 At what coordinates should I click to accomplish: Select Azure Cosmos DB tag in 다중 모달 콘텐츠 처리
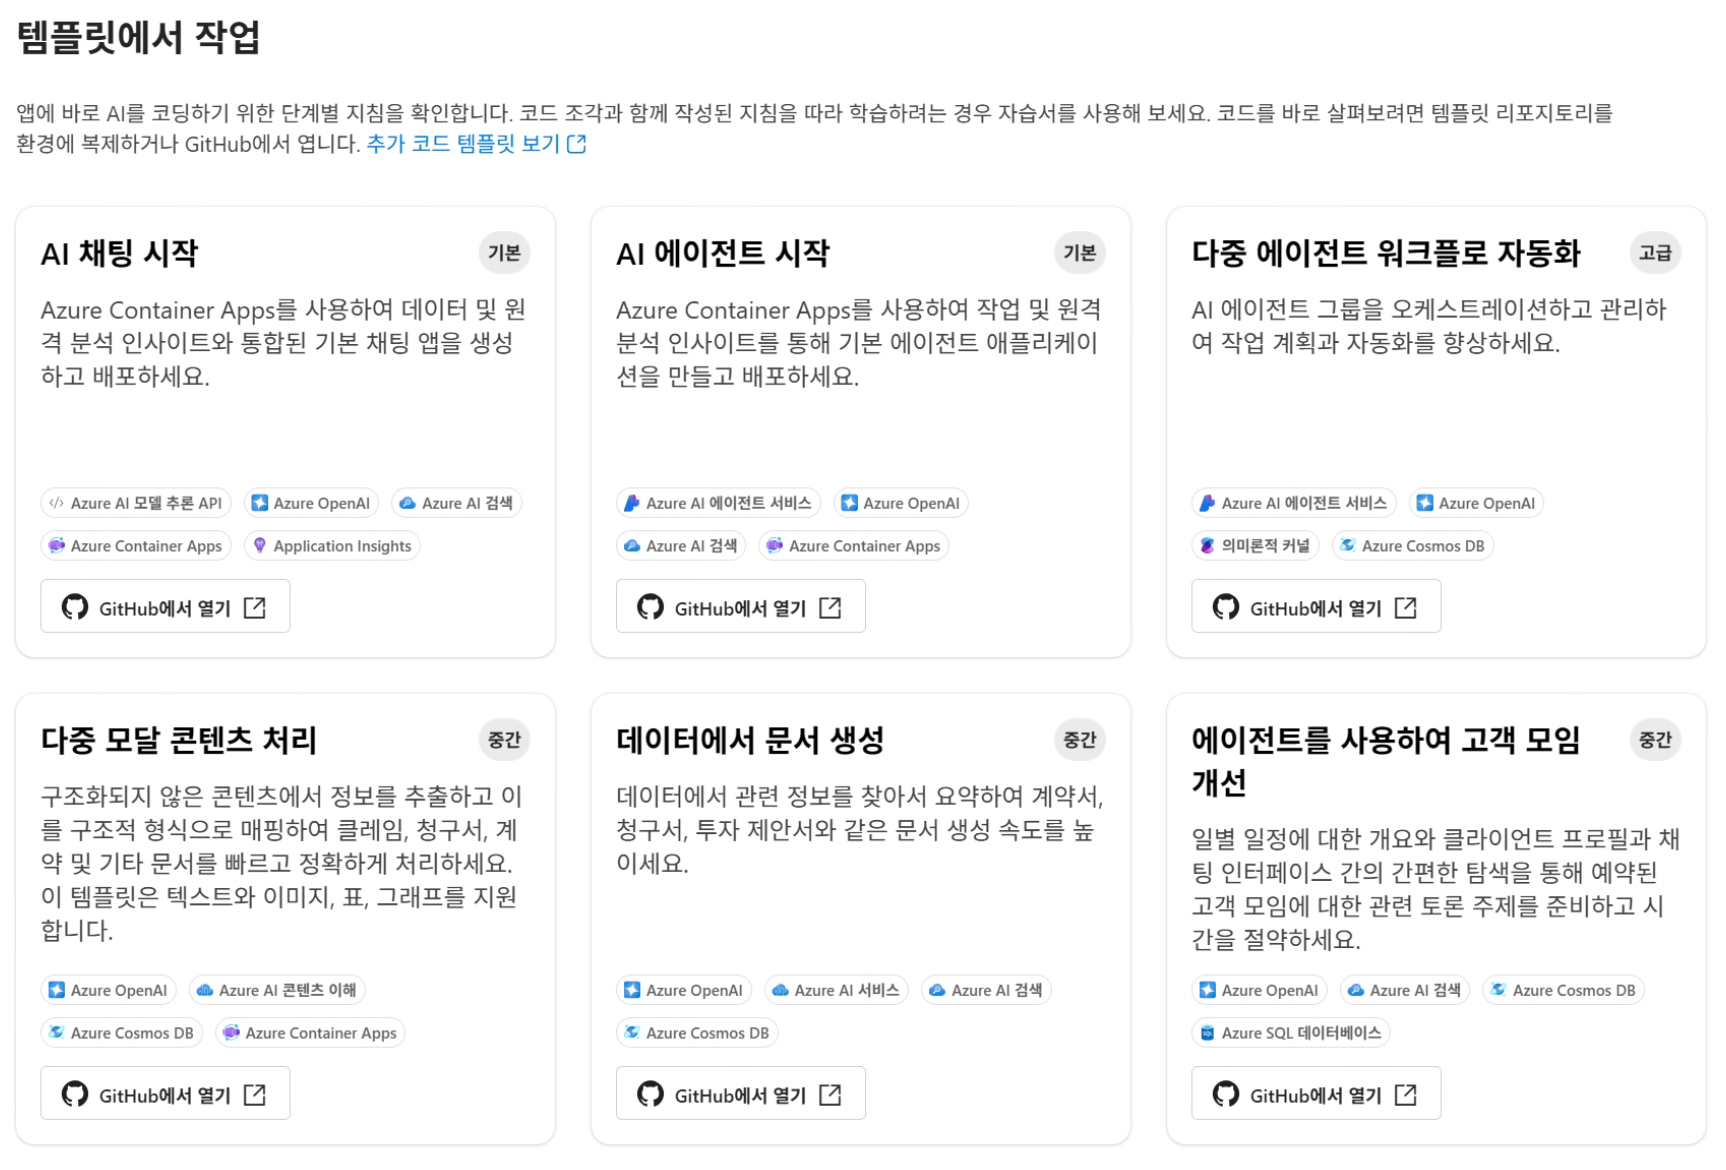pyautogui.click(x=122, y=1033)
